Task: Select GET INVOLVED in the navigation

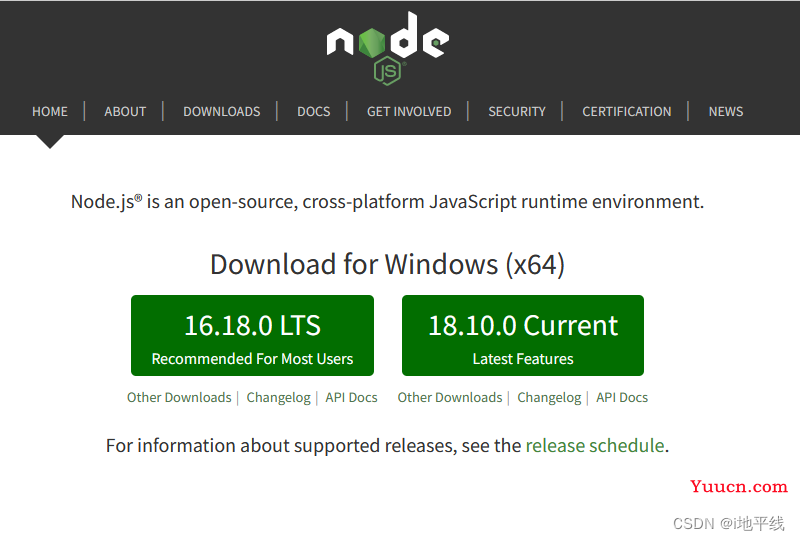Action: pyautogui.click(x=409, y=111)
